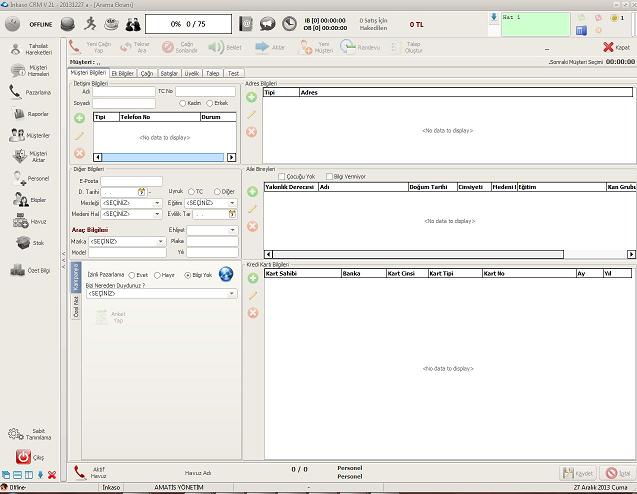Click the two-people meeting status icon
The image size is (637, 494).
point(132,24)
